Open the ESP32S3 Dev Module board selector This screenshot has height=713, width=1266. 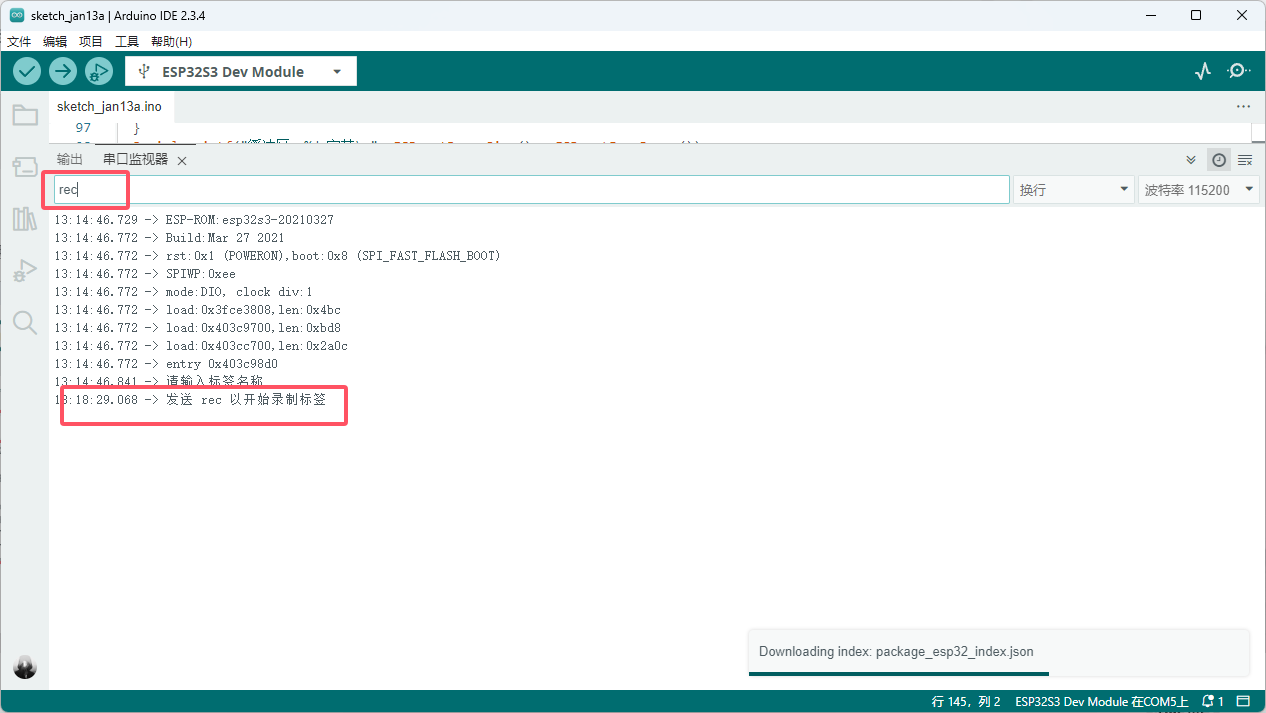(240, 72)
